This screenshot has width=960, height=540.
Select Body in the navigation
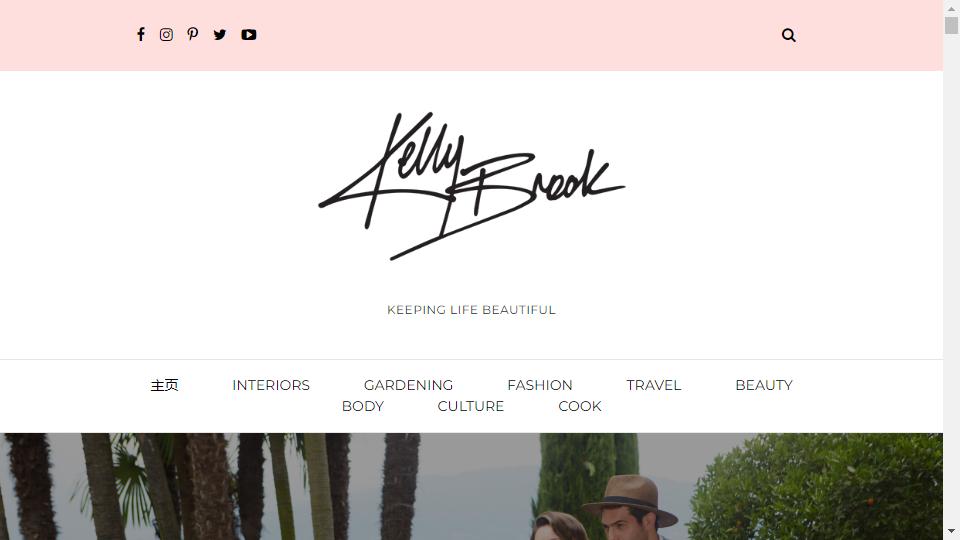[x=362, y=406]
